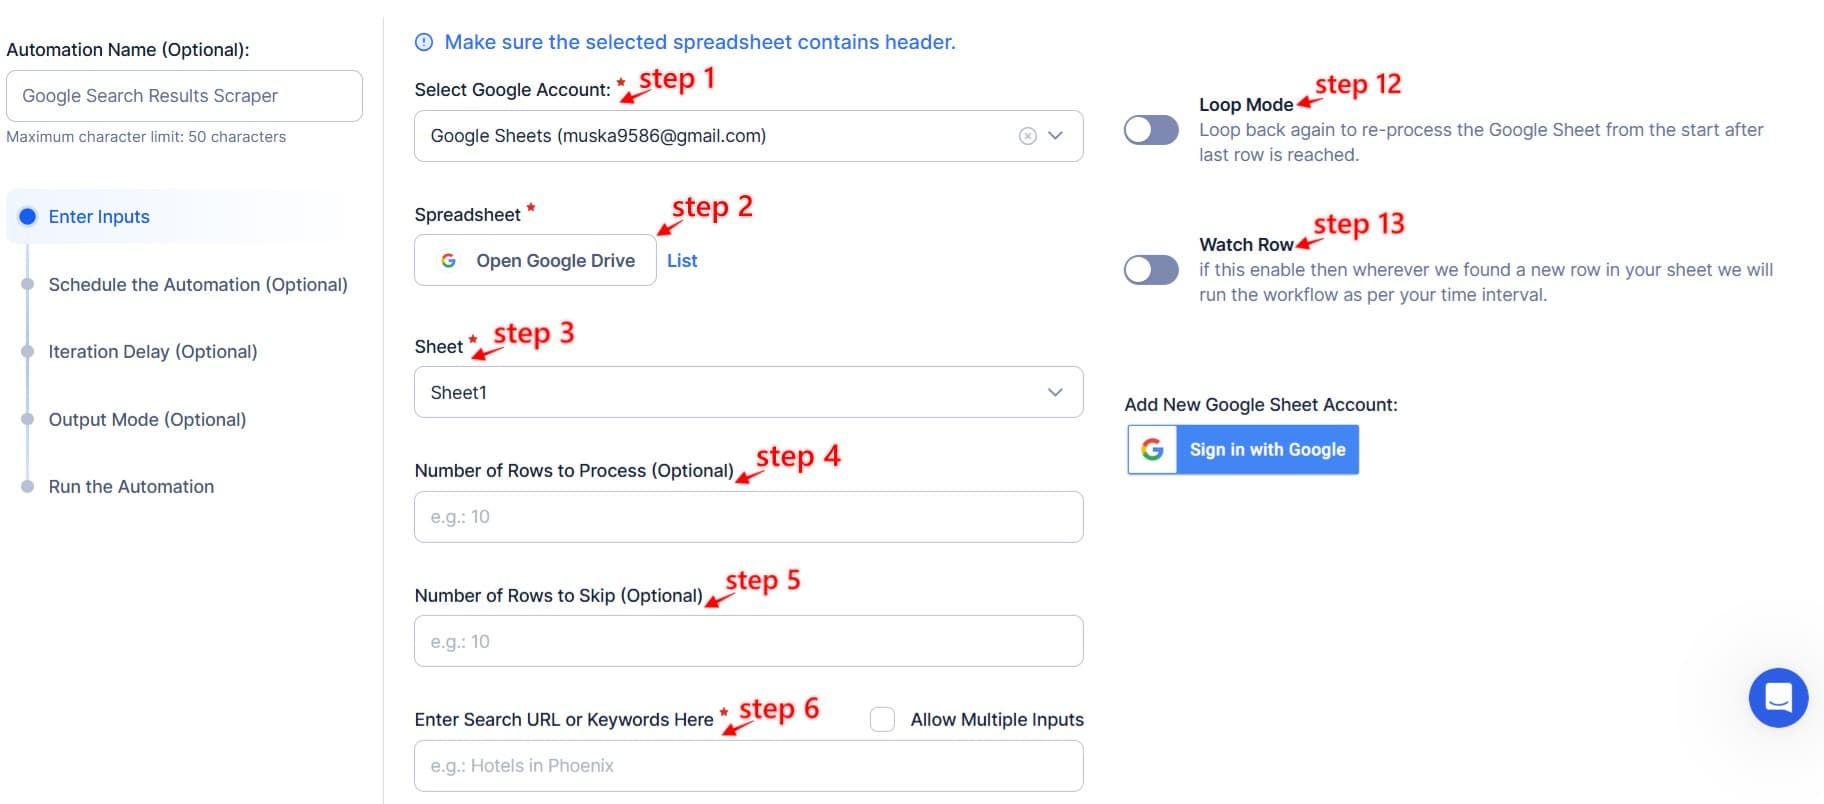The width and height of the screenshot is (1824, 804).
Task: Click the Iteration Delay step dot
Action: (28, 352)
